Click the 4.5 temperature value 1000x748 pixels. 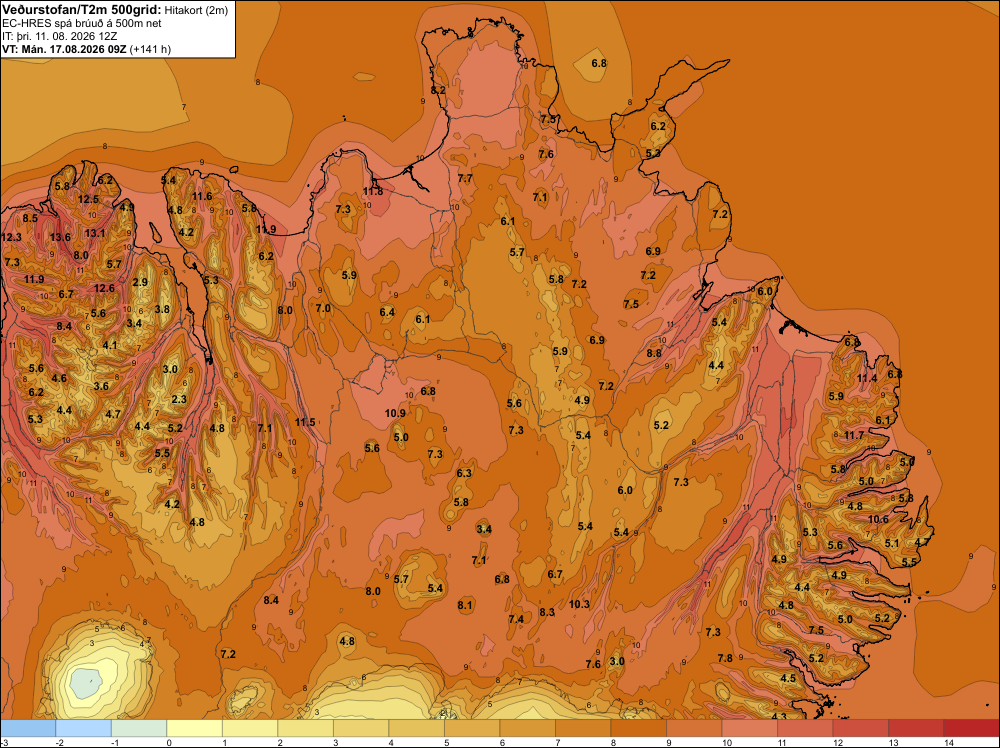click(788, 678)
